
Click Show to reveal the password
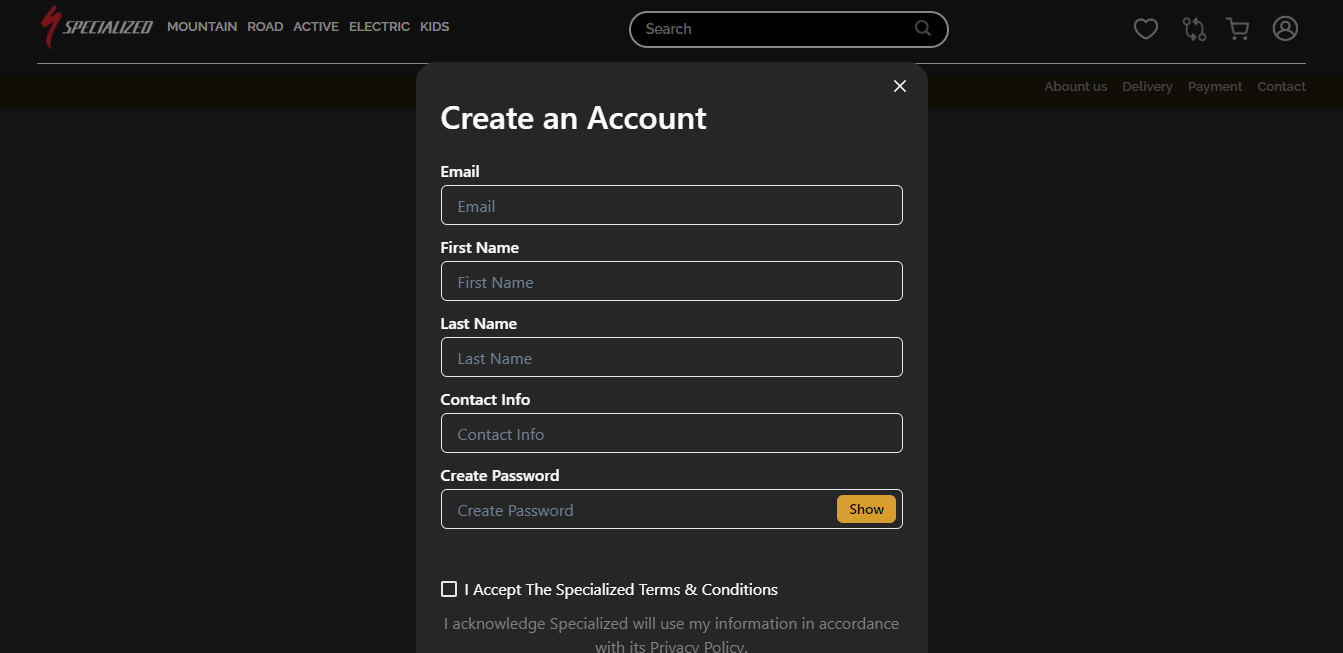click(866, 509)
